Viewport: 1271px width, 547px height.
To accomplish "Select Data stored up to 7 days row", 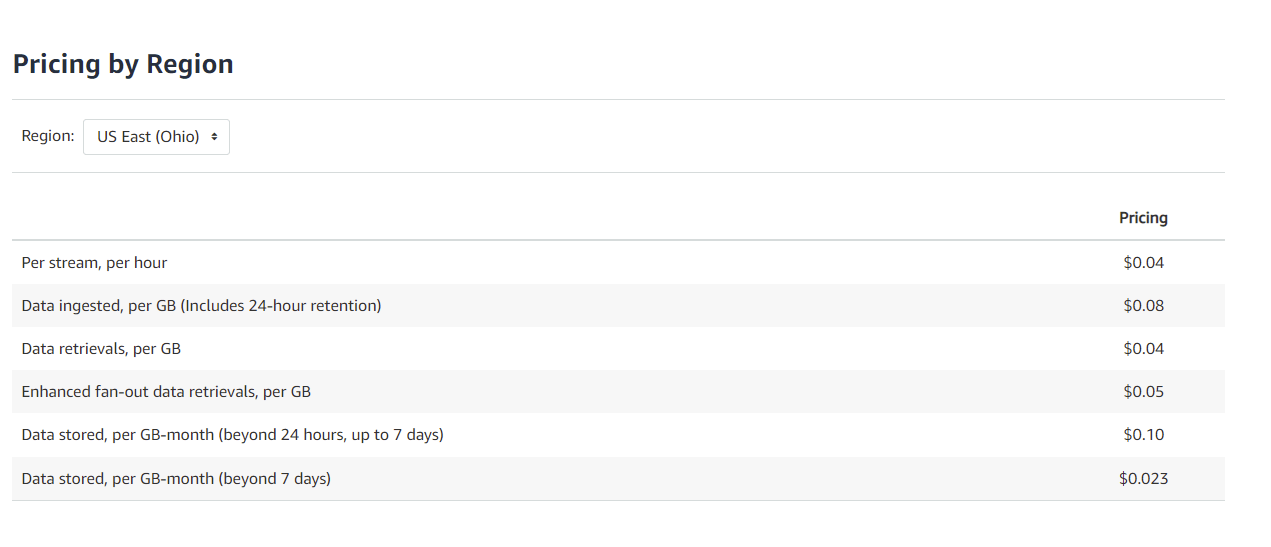I will [x=618, y=435].
